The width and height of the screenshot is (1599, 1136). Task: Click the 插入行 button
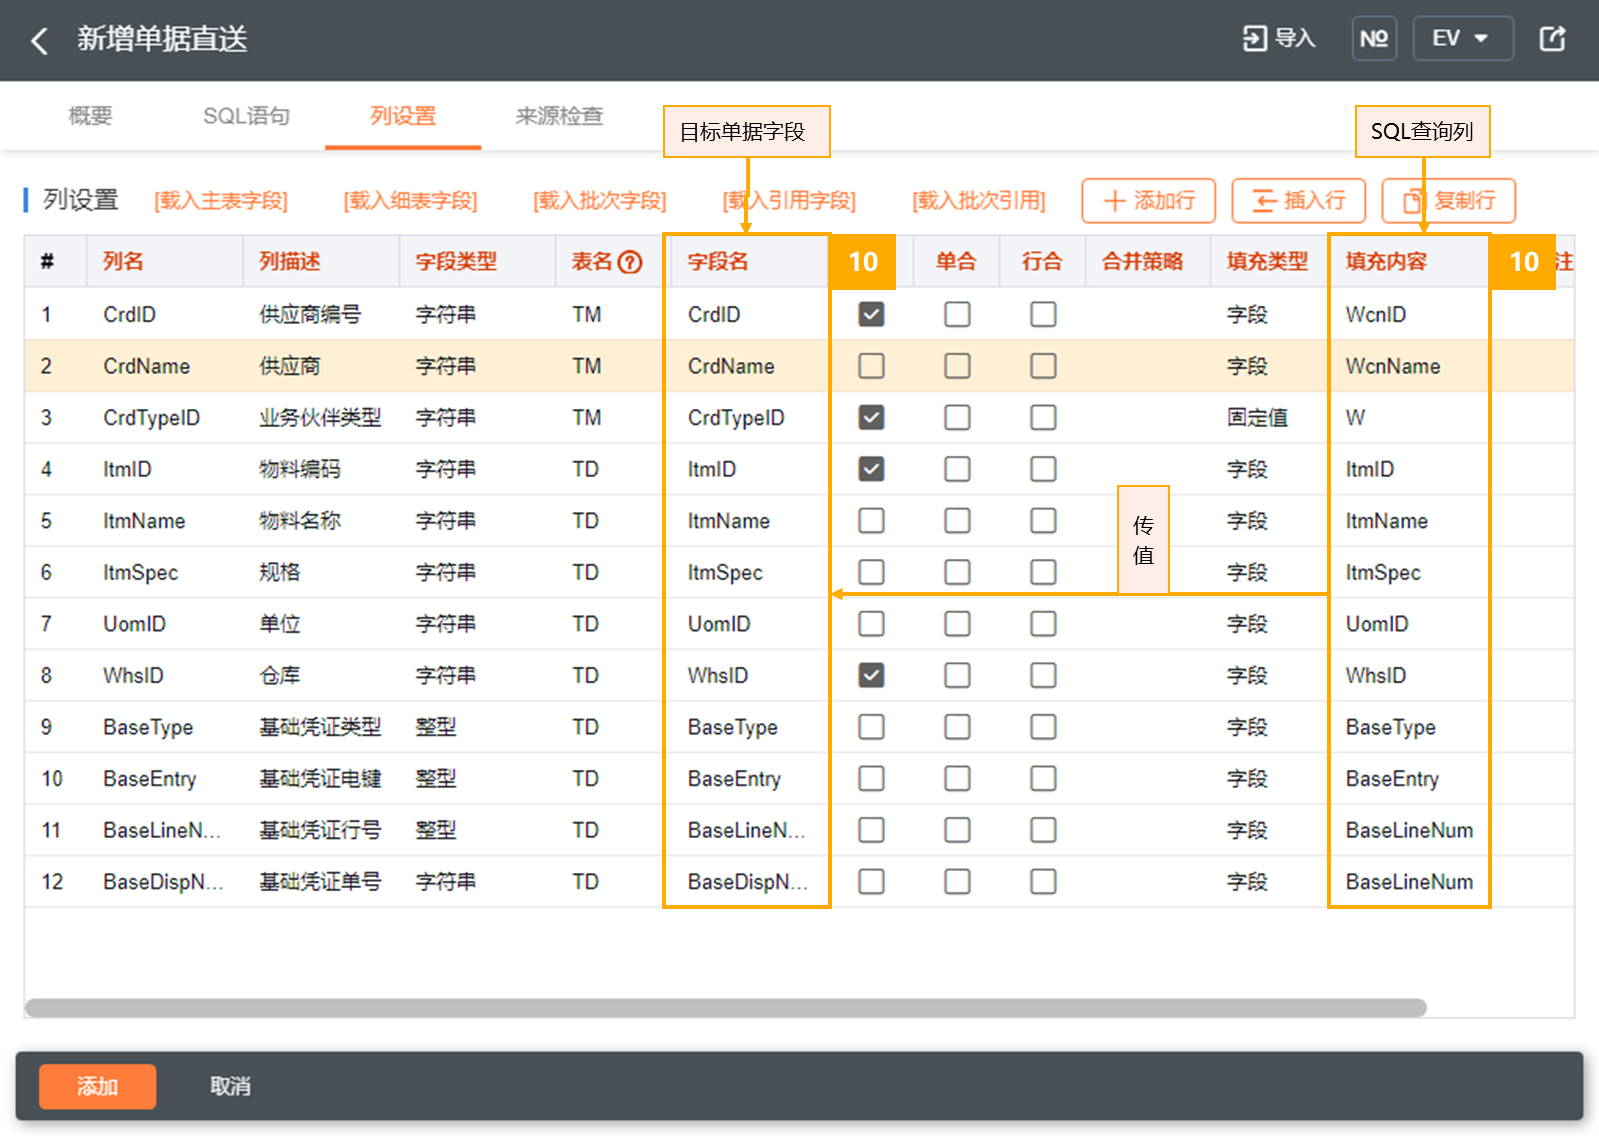pos(1298,201)
